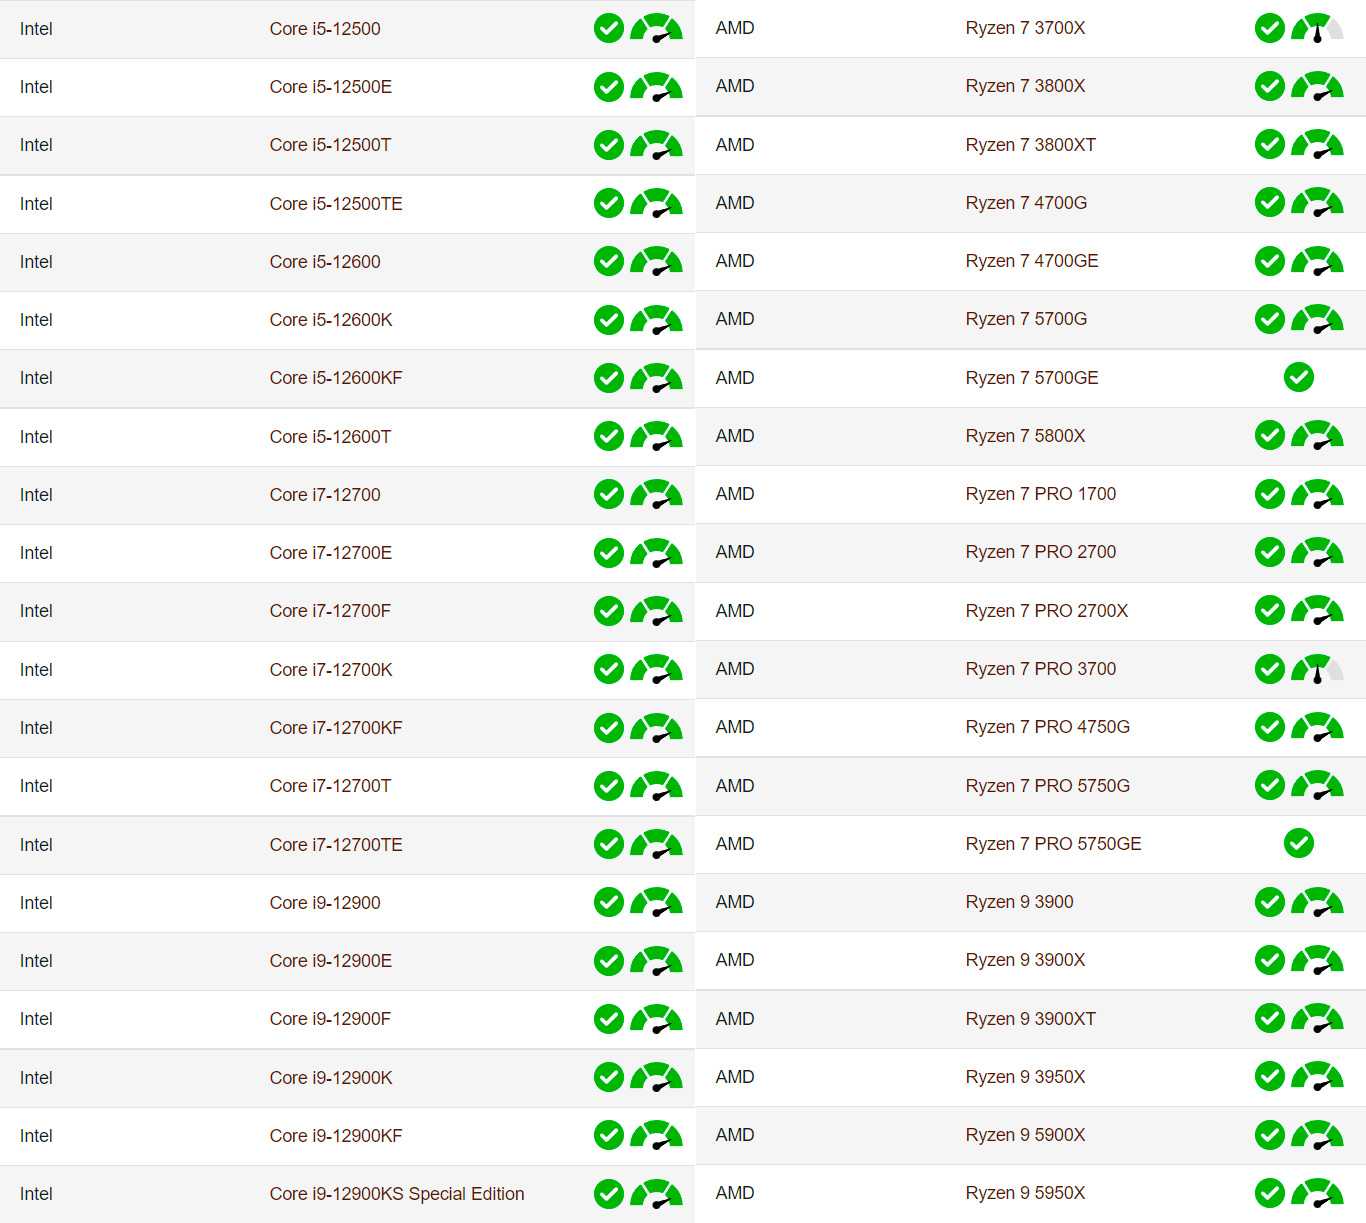Open the Ryzen 7 4700GE entry

pos(1031,261)
